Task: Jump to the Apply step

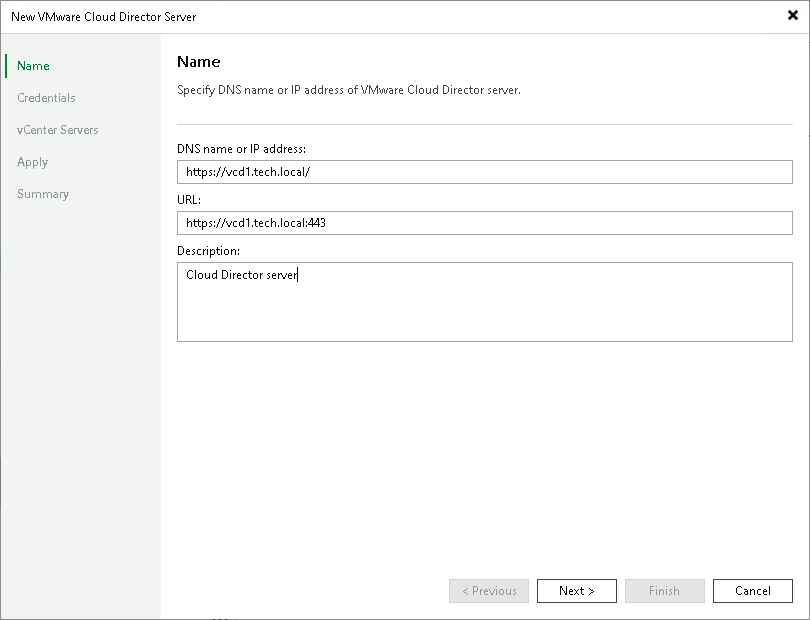Action: point(33,162)
